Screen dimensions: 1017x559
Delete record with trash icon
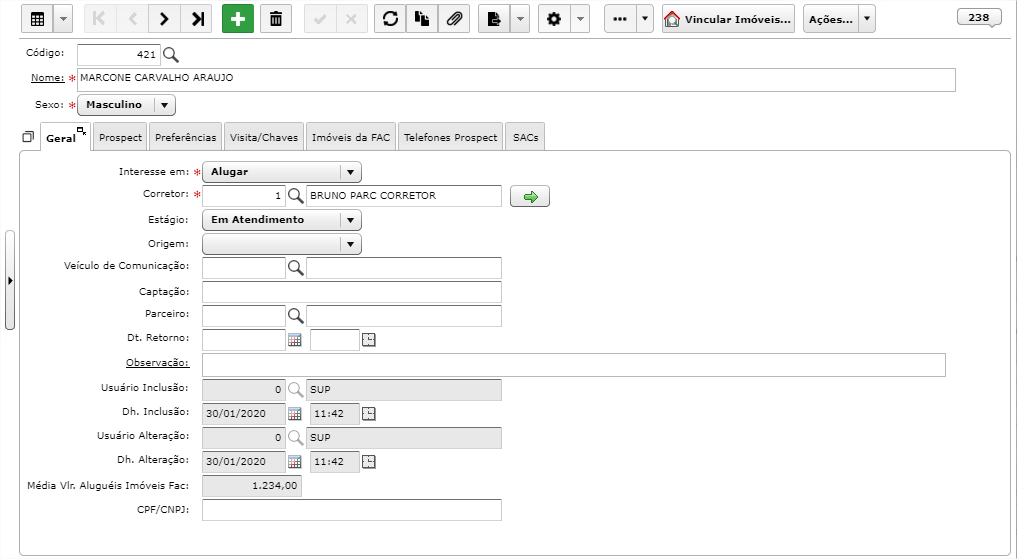click(276, 19)
